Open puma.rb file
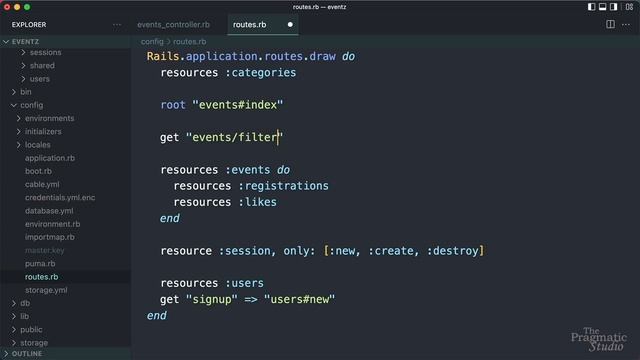Image resolution: width=640 pixels, height=360 pixels. 40,264
